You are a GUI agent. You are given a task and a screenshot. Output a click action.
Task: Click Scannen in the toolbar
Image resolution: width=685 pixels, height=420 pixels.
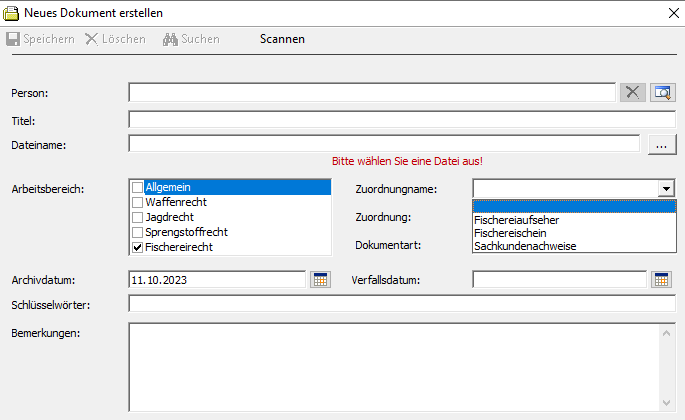282,39
